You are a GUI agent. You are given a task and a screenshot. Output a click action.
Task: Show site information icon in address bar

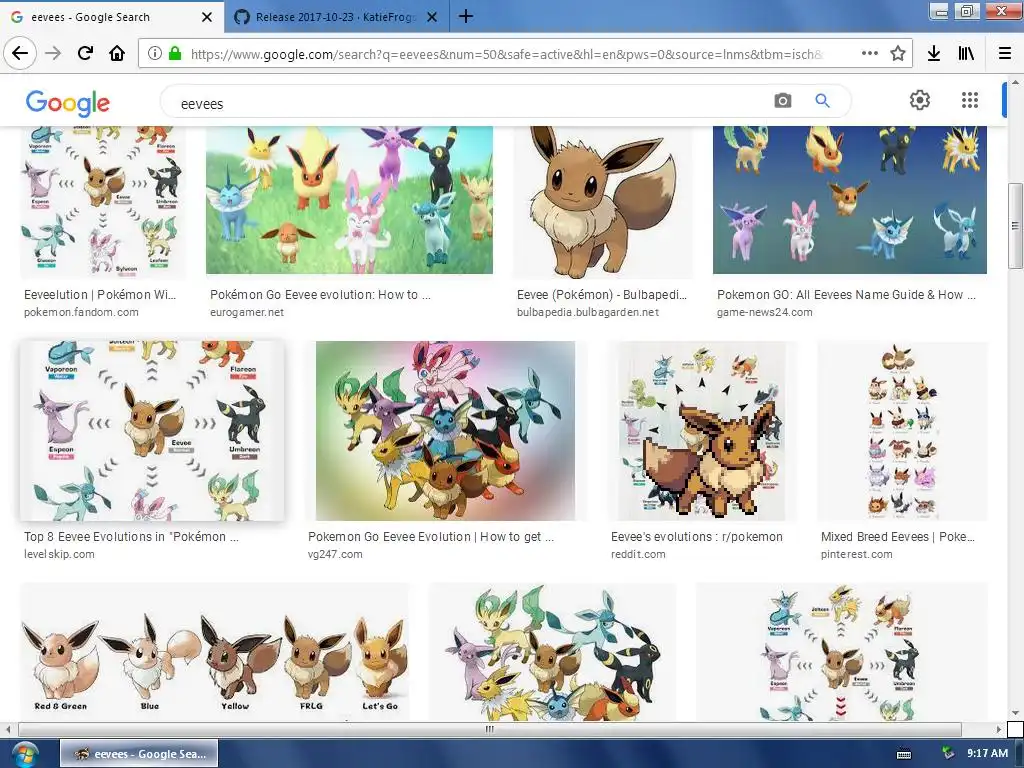pos(154,54)
